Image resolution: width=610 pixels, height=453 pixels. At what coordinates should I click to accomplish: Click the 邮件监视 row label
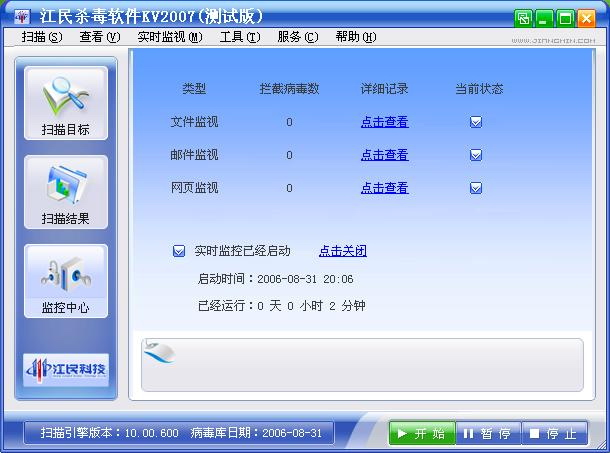tap(194, 155)
